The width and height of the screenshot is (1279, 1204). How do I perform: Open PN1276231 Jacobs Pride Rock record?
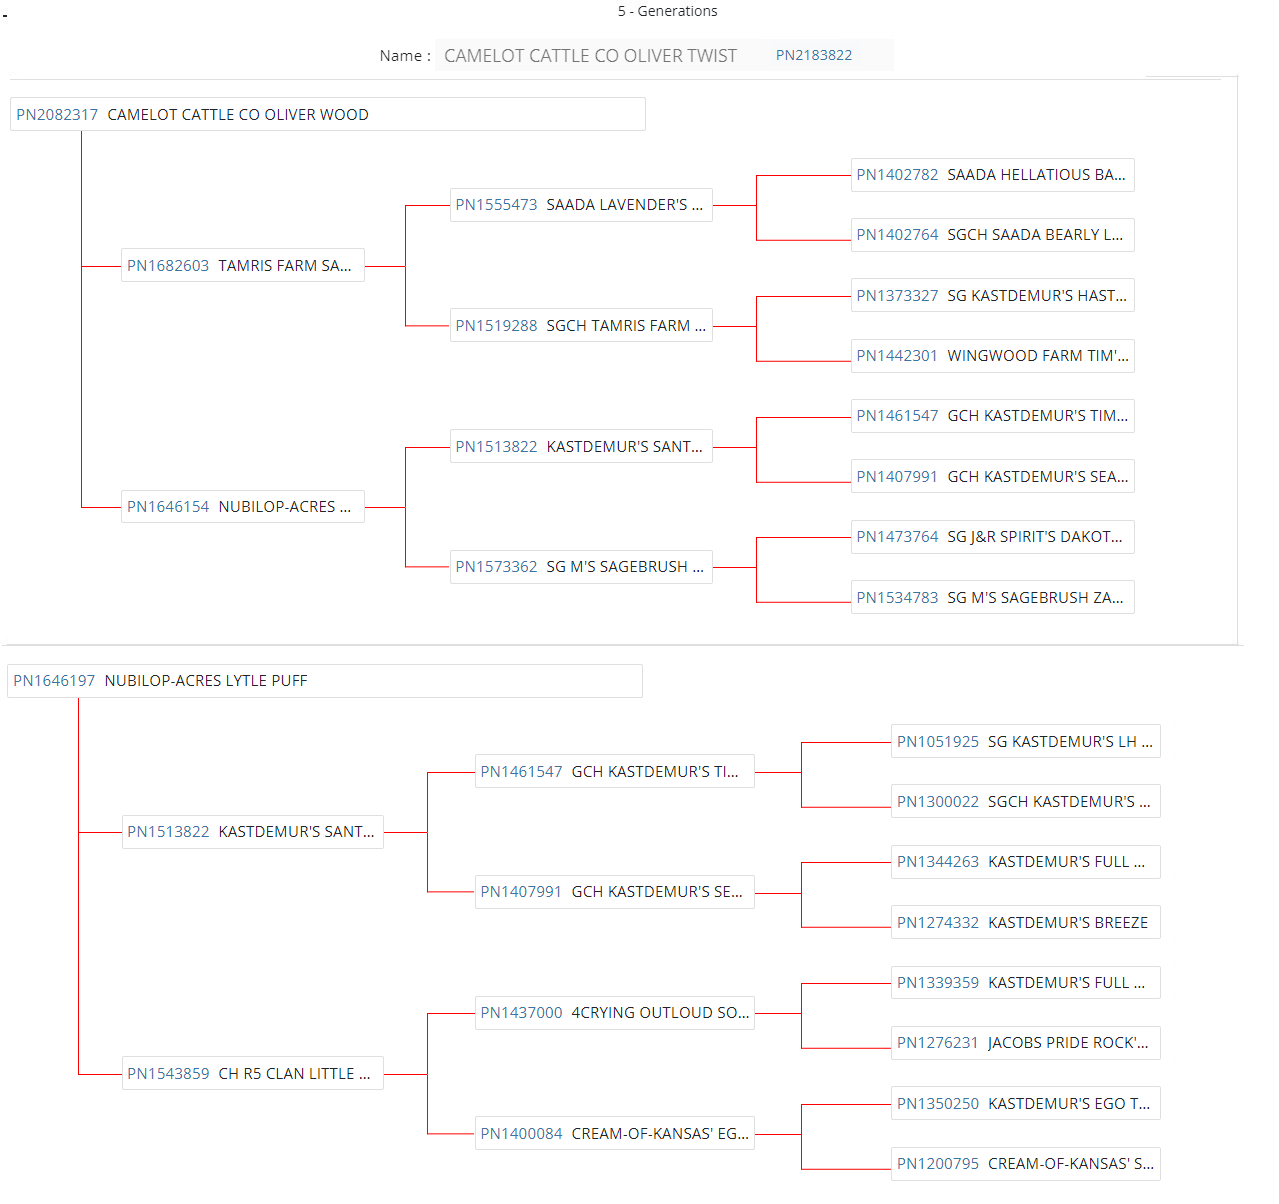938,1043
